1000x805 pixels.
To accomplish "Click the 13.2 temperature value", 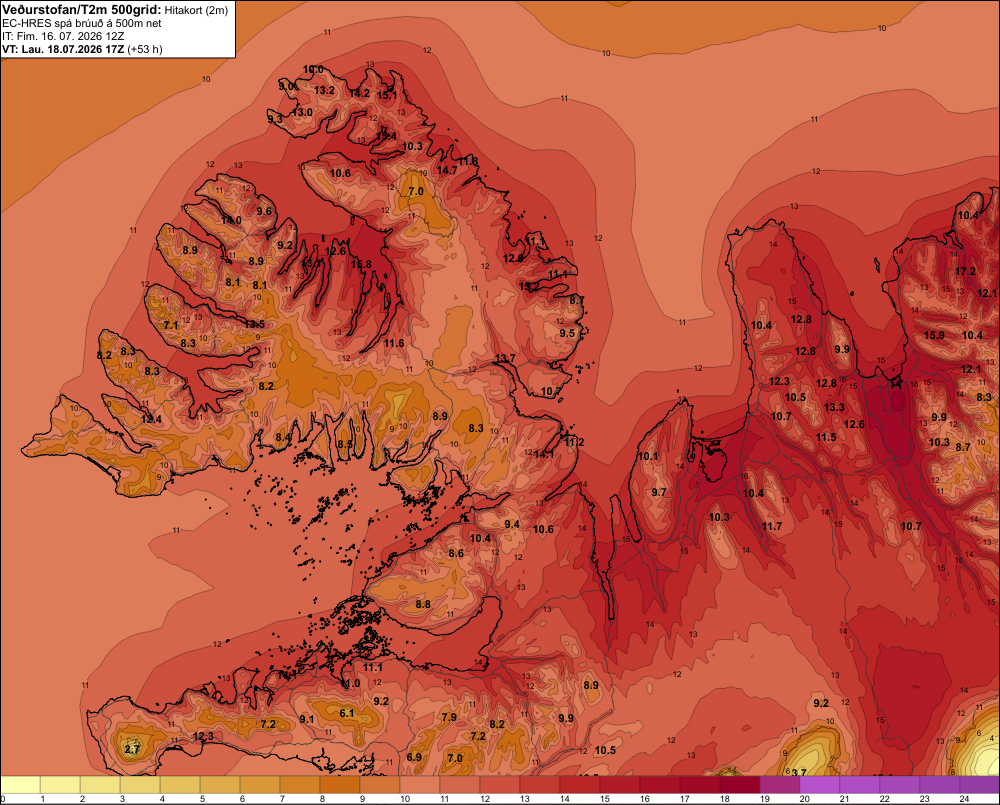I will [324, 91].
